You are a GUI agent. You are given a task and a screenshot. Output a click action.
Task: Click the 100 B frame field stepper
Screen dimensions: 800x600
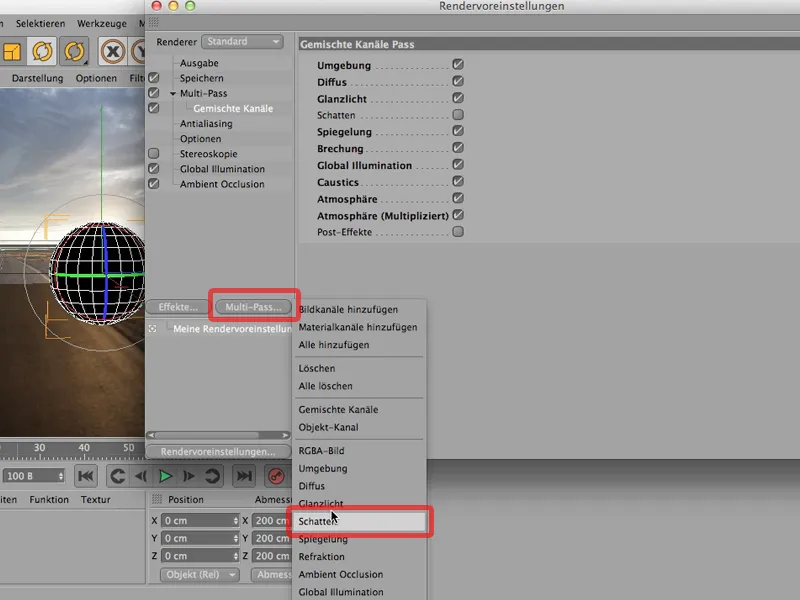61,476
